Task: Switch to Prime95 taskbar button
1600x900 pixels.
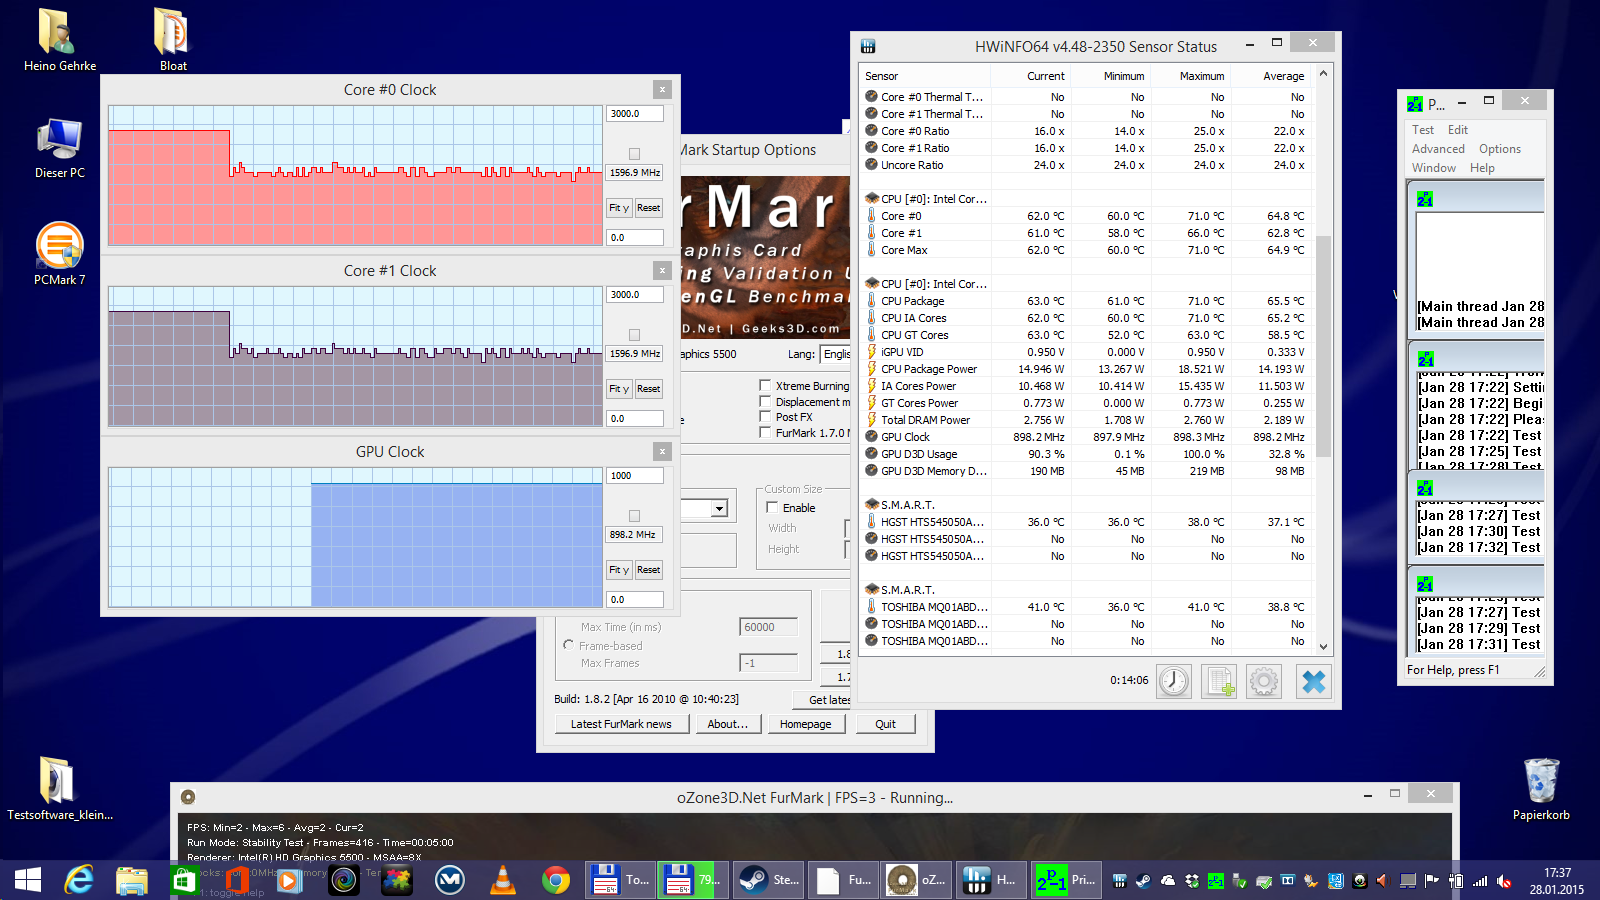Action: coord(1067,880)
